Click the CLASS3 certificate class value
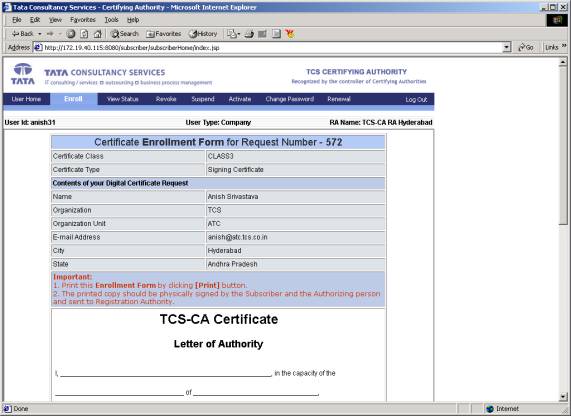 [220, 156]
